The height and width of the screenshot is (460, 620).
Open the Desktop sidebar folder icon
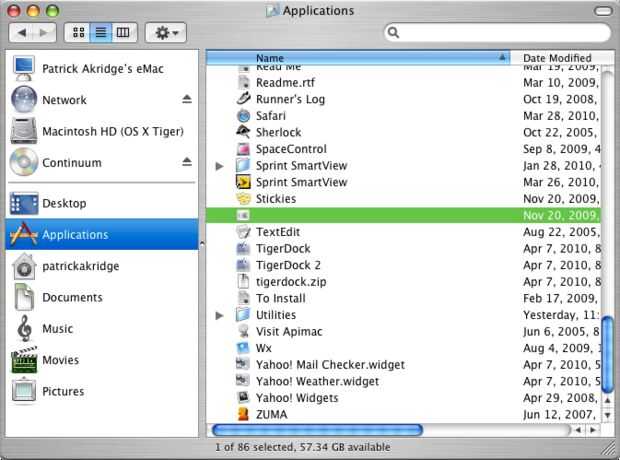coord(24,203)
